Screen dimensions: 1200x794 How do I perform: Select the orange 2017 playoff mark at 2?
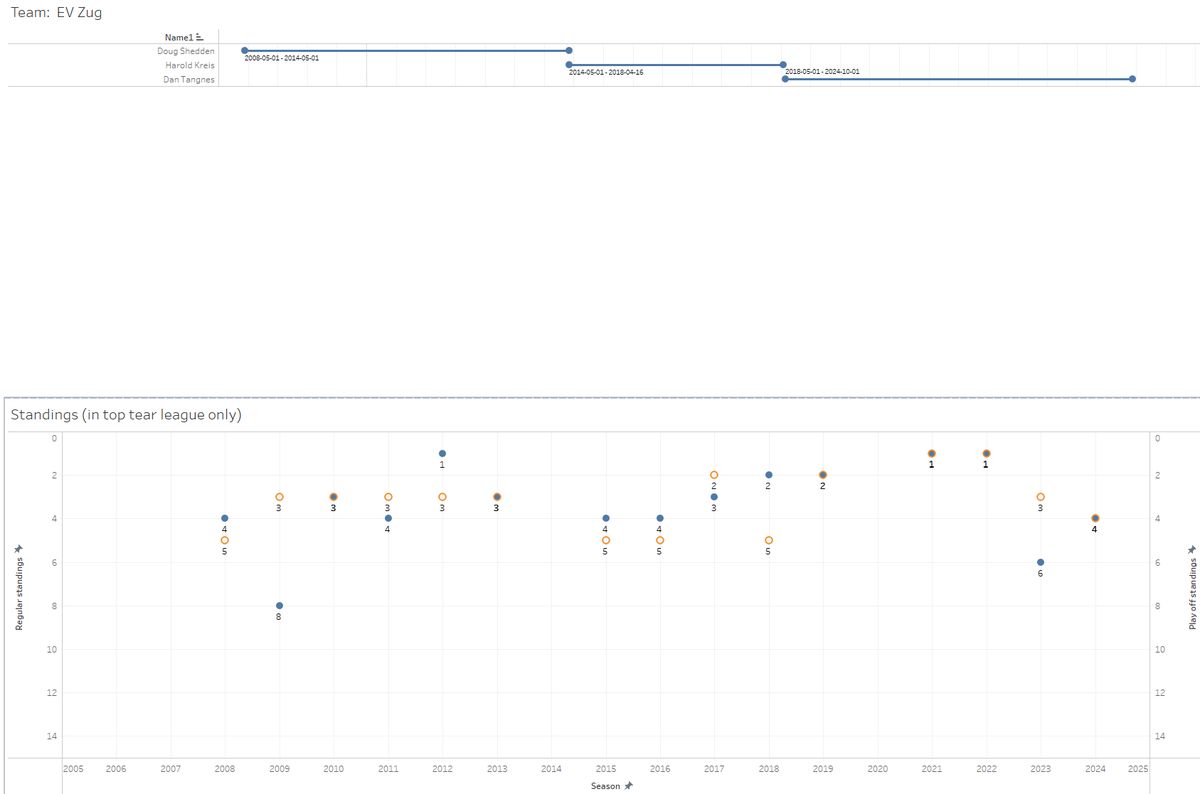(714, 475)
